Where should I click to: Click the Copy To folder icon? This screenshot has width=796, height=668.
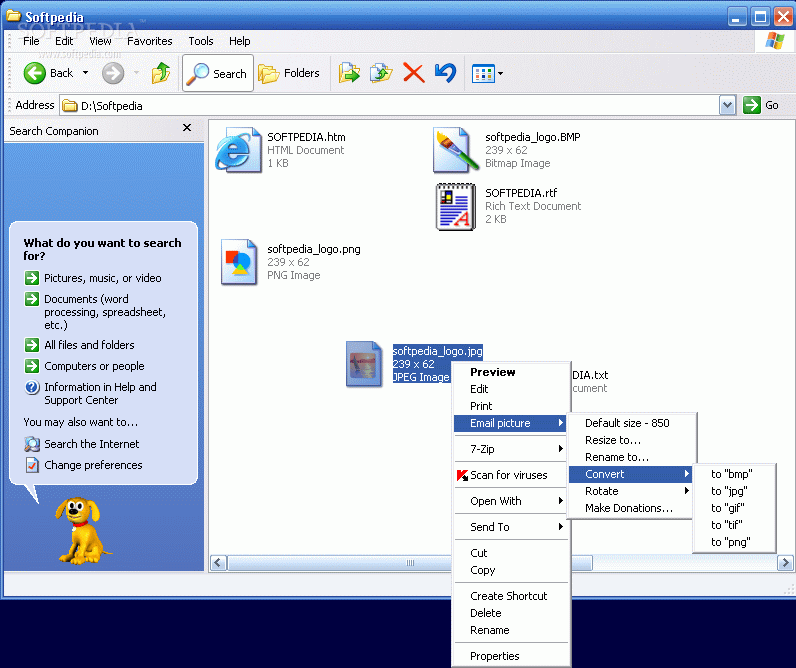pos(381,73)
